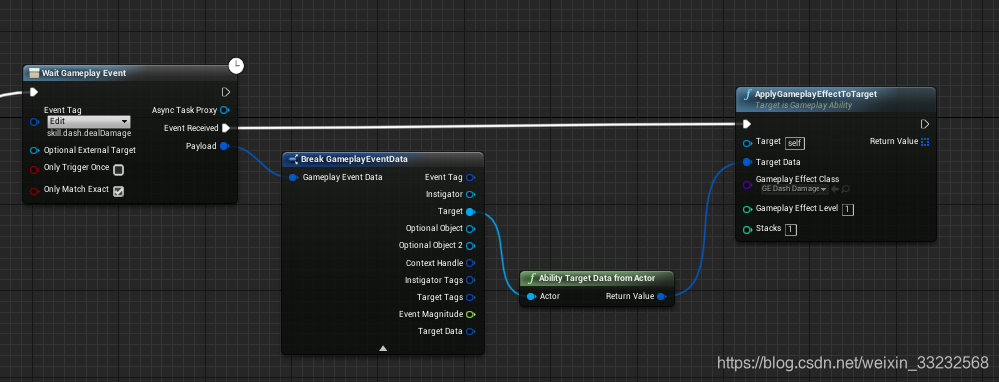This screenshot has height=382, width=999.
Task: Click the ApplyGameplayEffectToTarget input execution pin
Action: click(747, 124)
